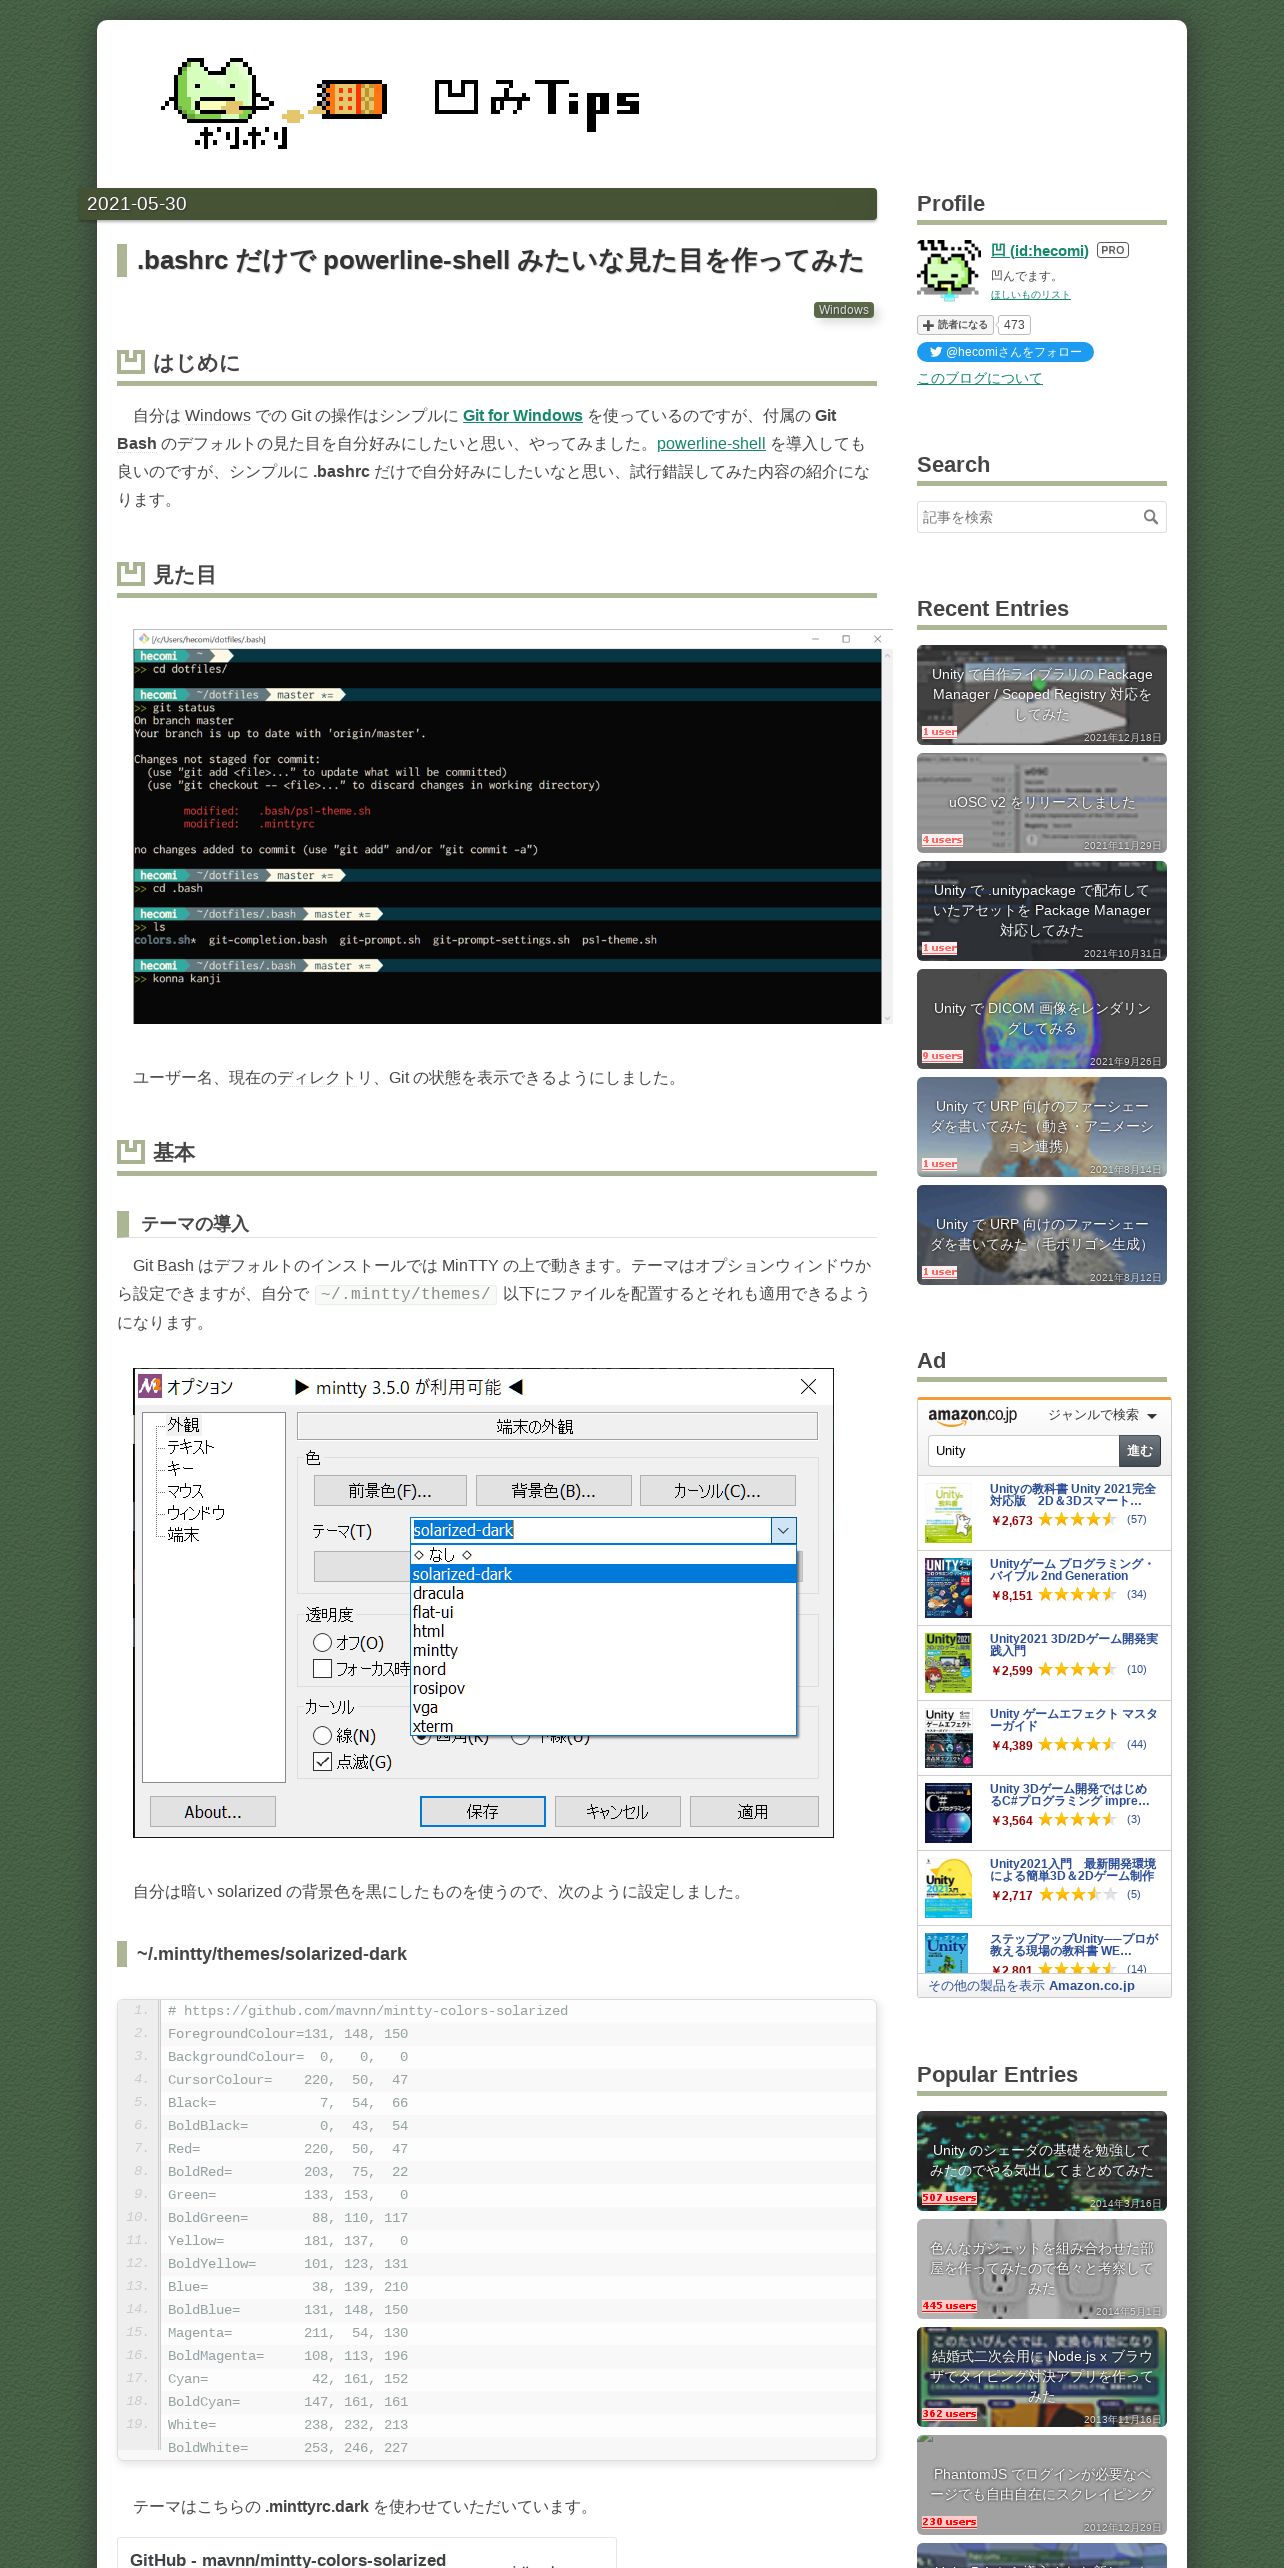
Task: Click the PRO badge
Action: 1113,250
